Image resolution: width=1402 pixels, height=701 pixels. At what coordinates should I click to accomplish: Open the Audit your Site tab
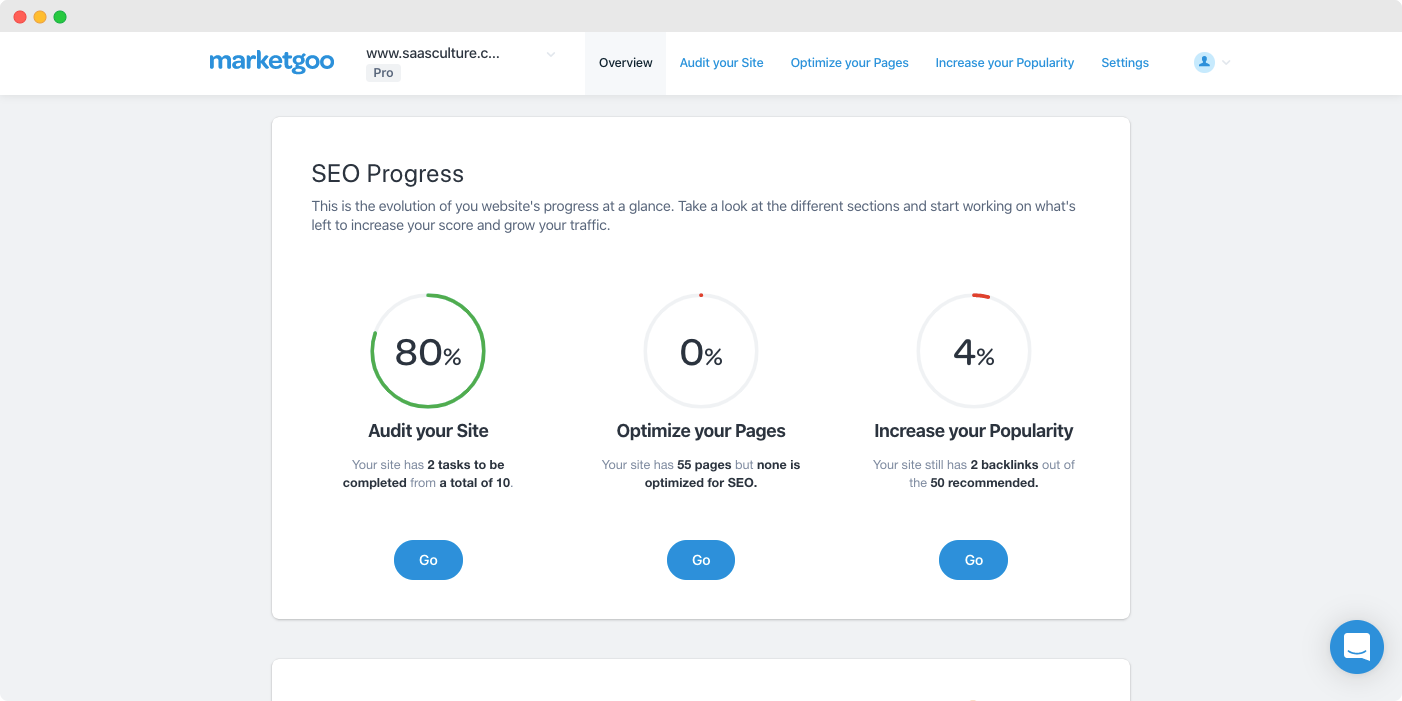click(x=721, y=63)
